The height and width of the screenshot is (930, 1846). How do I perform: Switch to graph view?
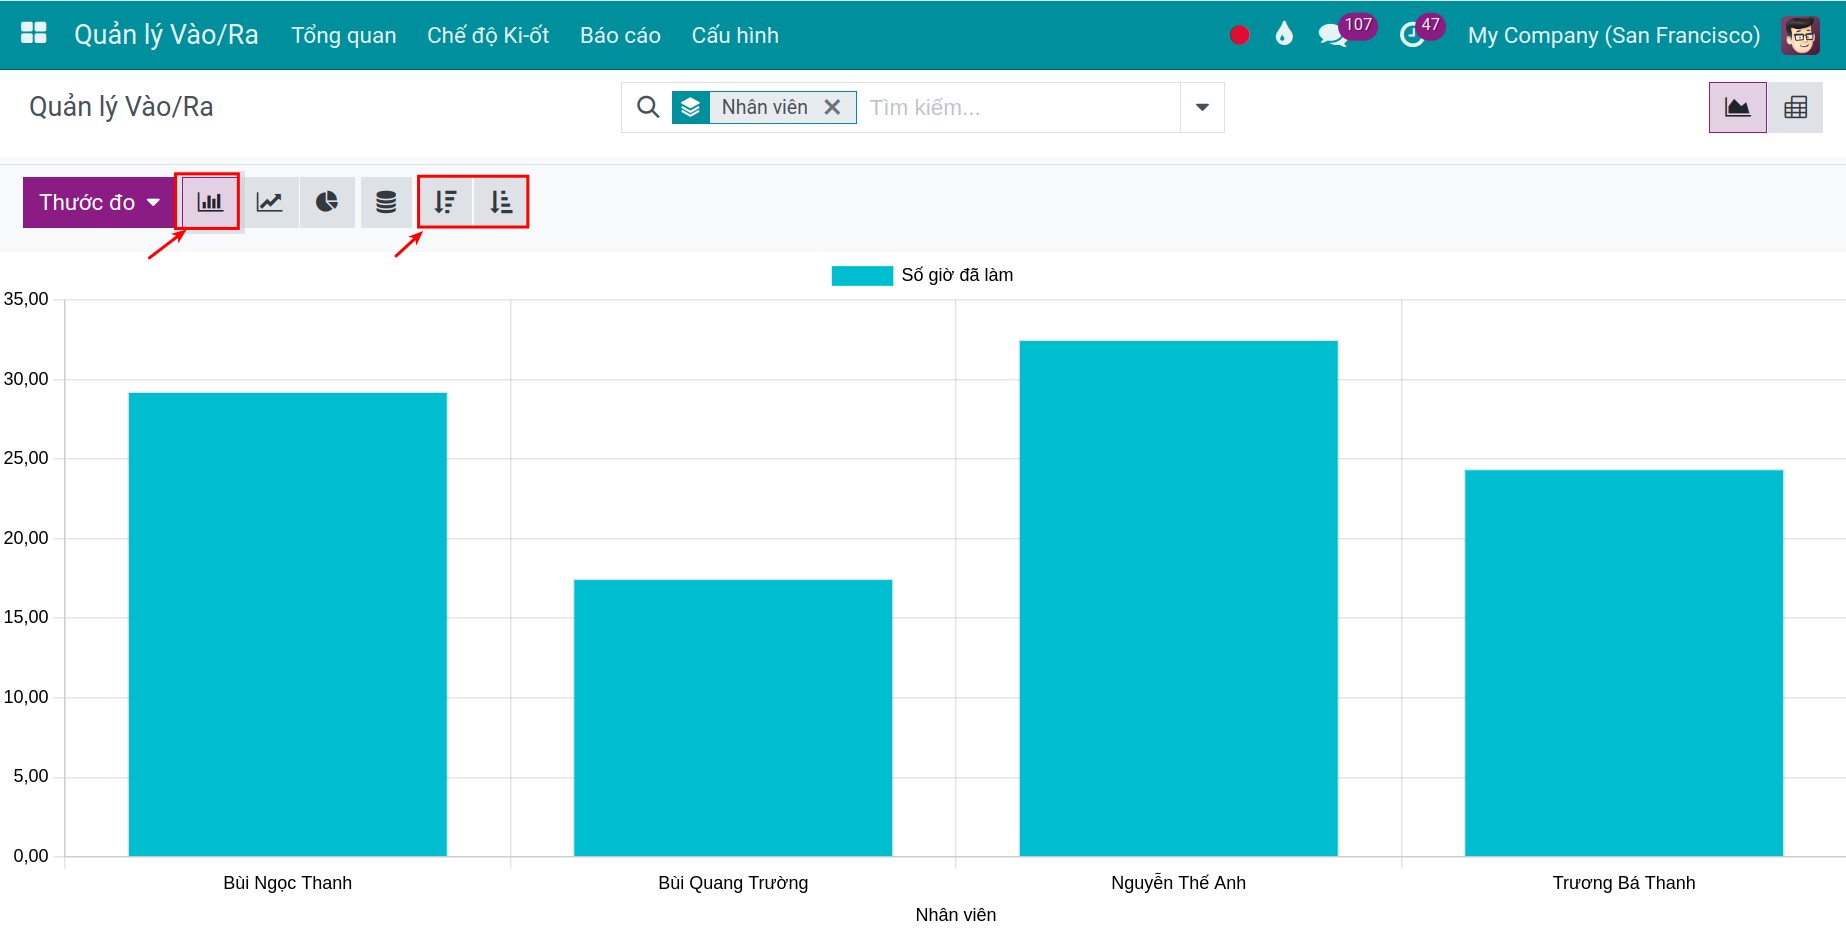[x=1738, y=107]
